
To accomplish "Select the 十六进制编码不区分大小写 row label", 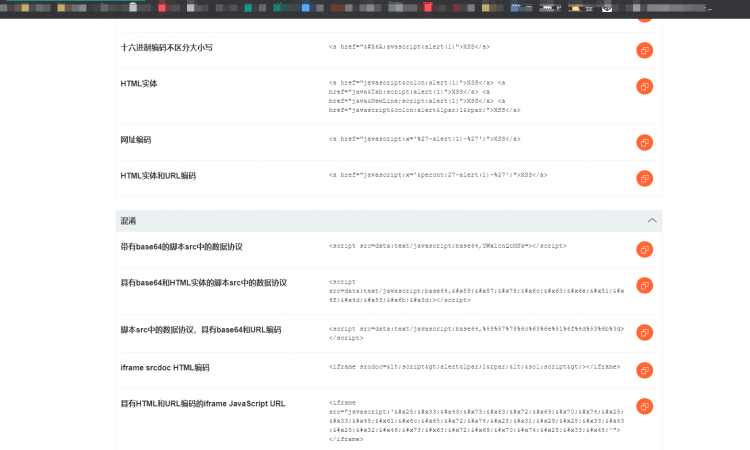I will point(166,47).
